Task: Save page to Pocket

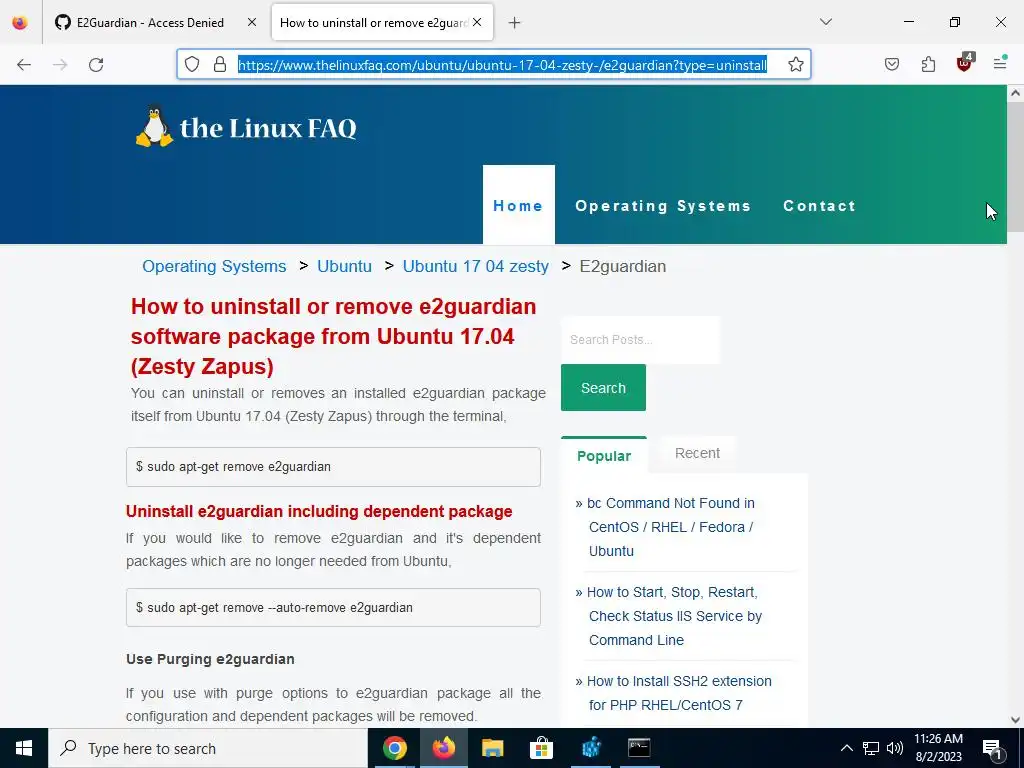Action: coord(892,64)
